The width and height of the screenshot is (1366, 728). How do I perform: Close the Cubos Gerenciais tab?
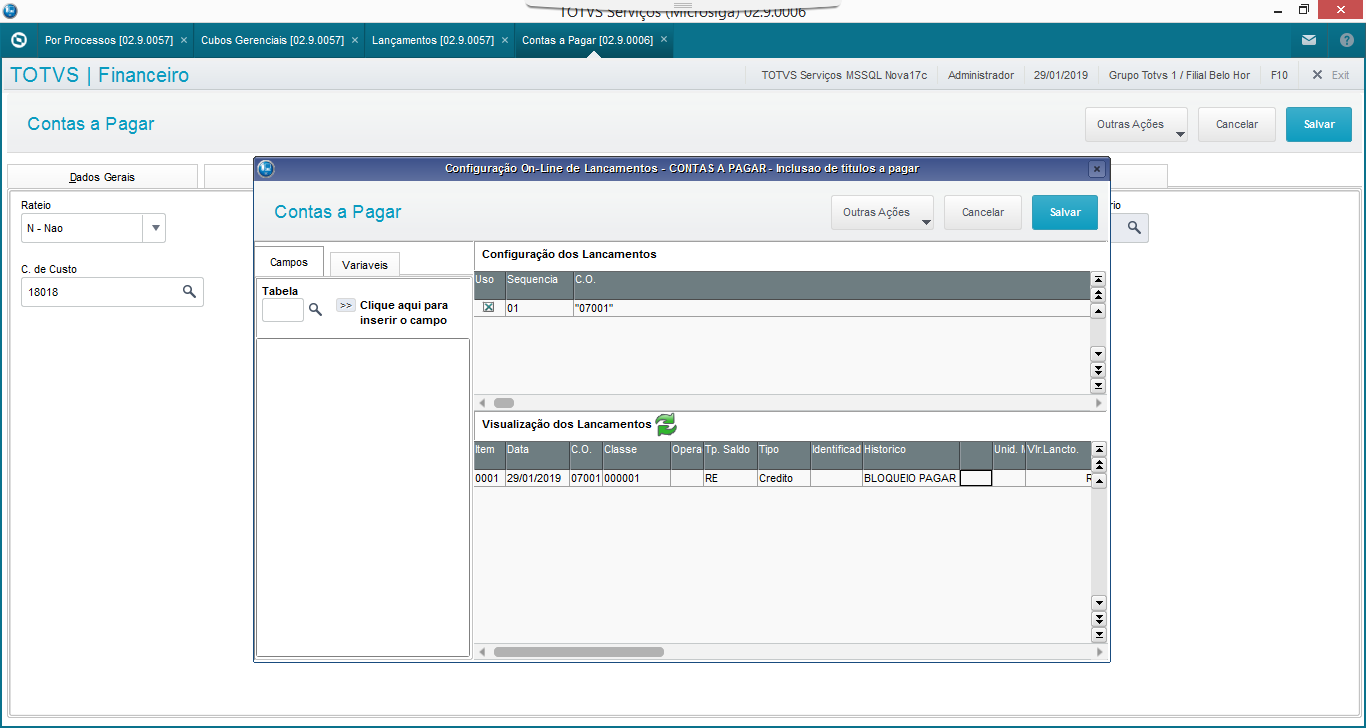coord(354,41)
